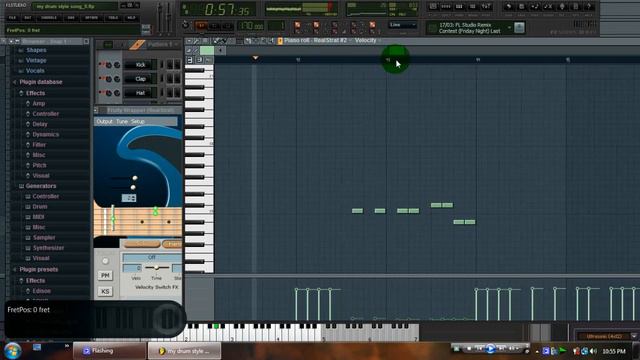Viewport: 640px width, 360px height.
Task: Click the Clap channel button
Action: [x=140, y=79]
